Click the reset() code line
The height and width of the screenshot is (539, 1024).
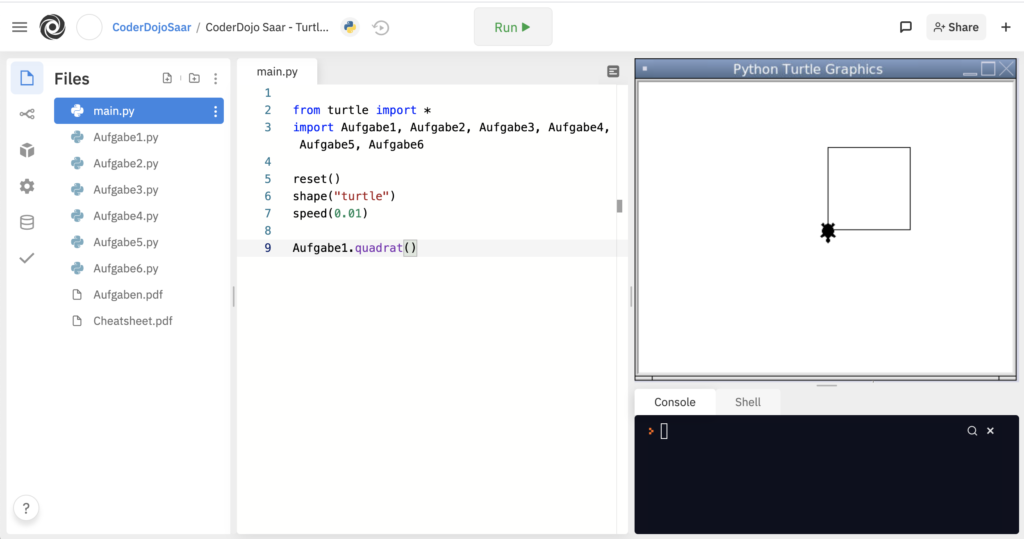coord(317,178)
